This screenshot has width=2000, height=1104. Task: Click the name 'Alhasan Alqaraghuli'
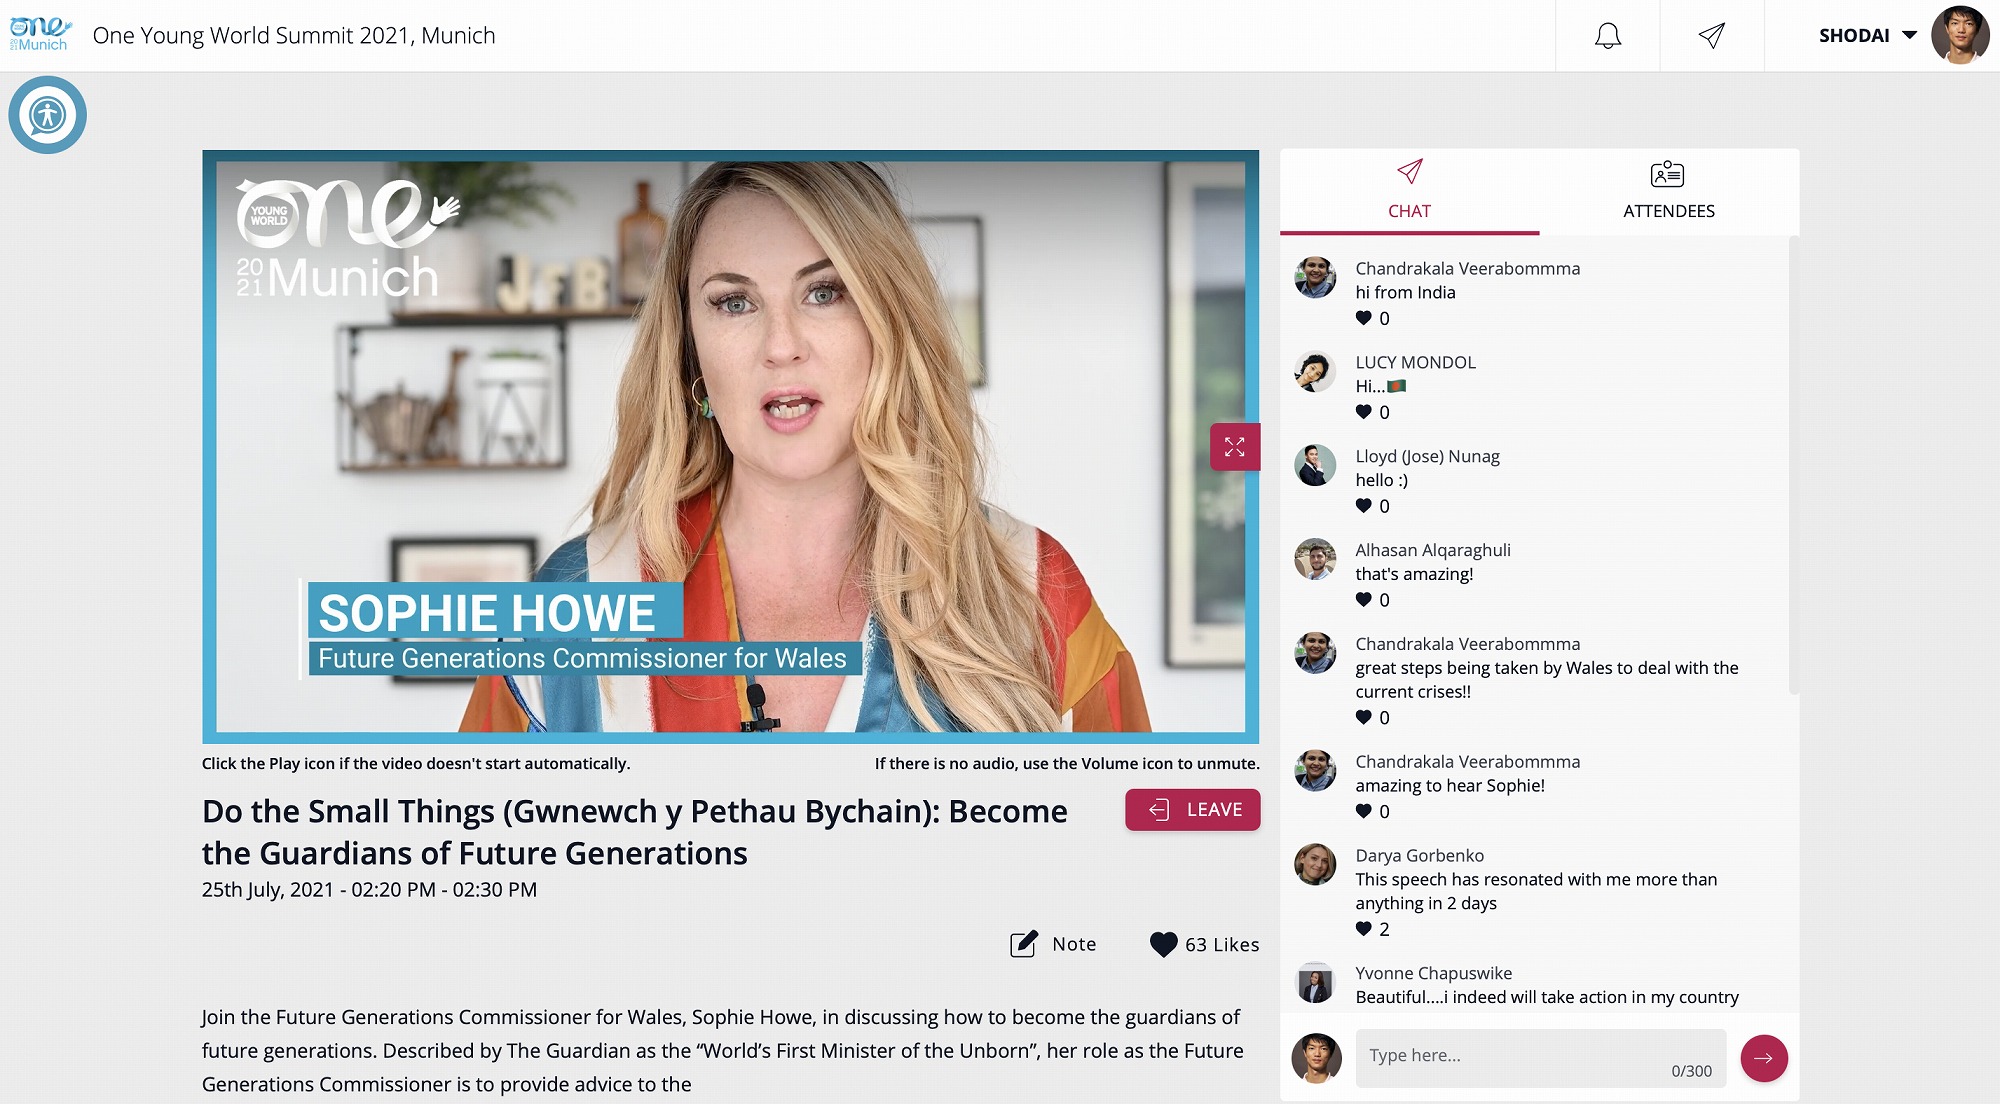1432,551
